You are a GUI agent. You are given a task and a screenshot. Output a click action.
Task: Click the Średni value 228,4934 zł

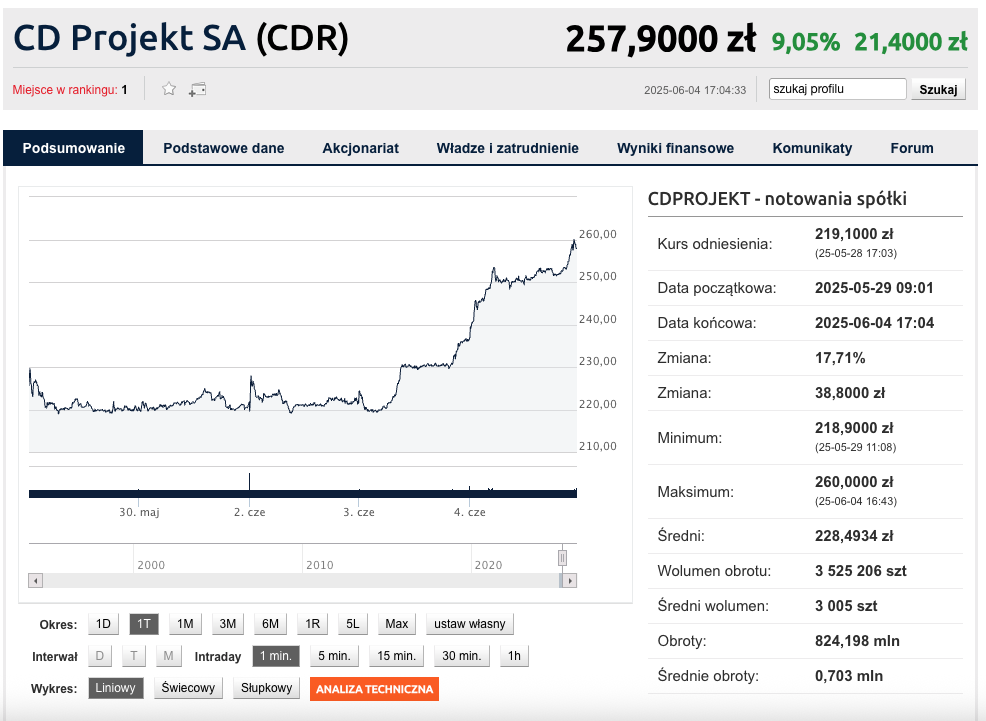[854, 536]
